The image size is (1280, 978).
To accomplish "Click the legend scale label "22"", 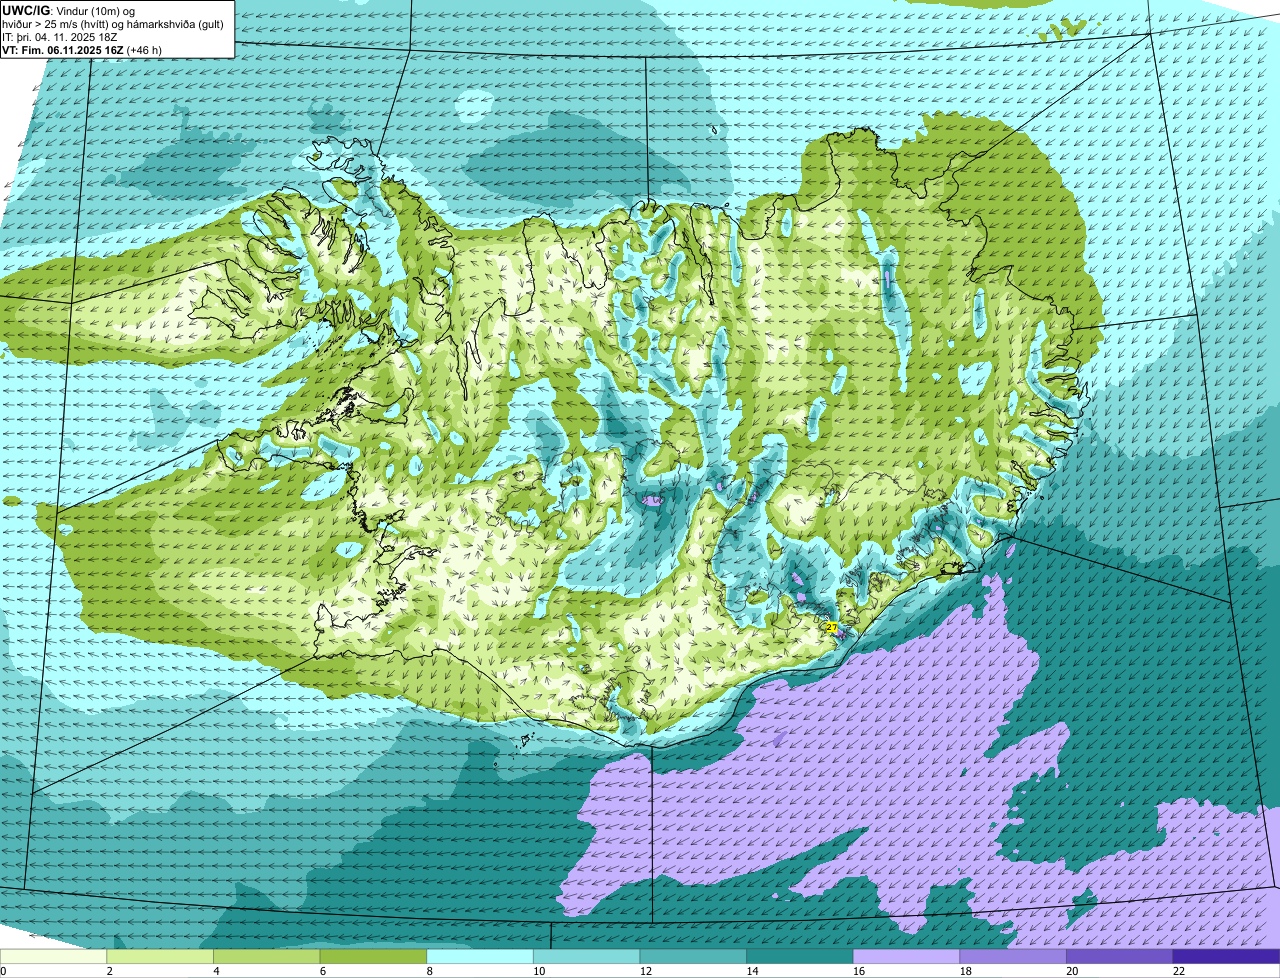I will tap(1179, 971).
